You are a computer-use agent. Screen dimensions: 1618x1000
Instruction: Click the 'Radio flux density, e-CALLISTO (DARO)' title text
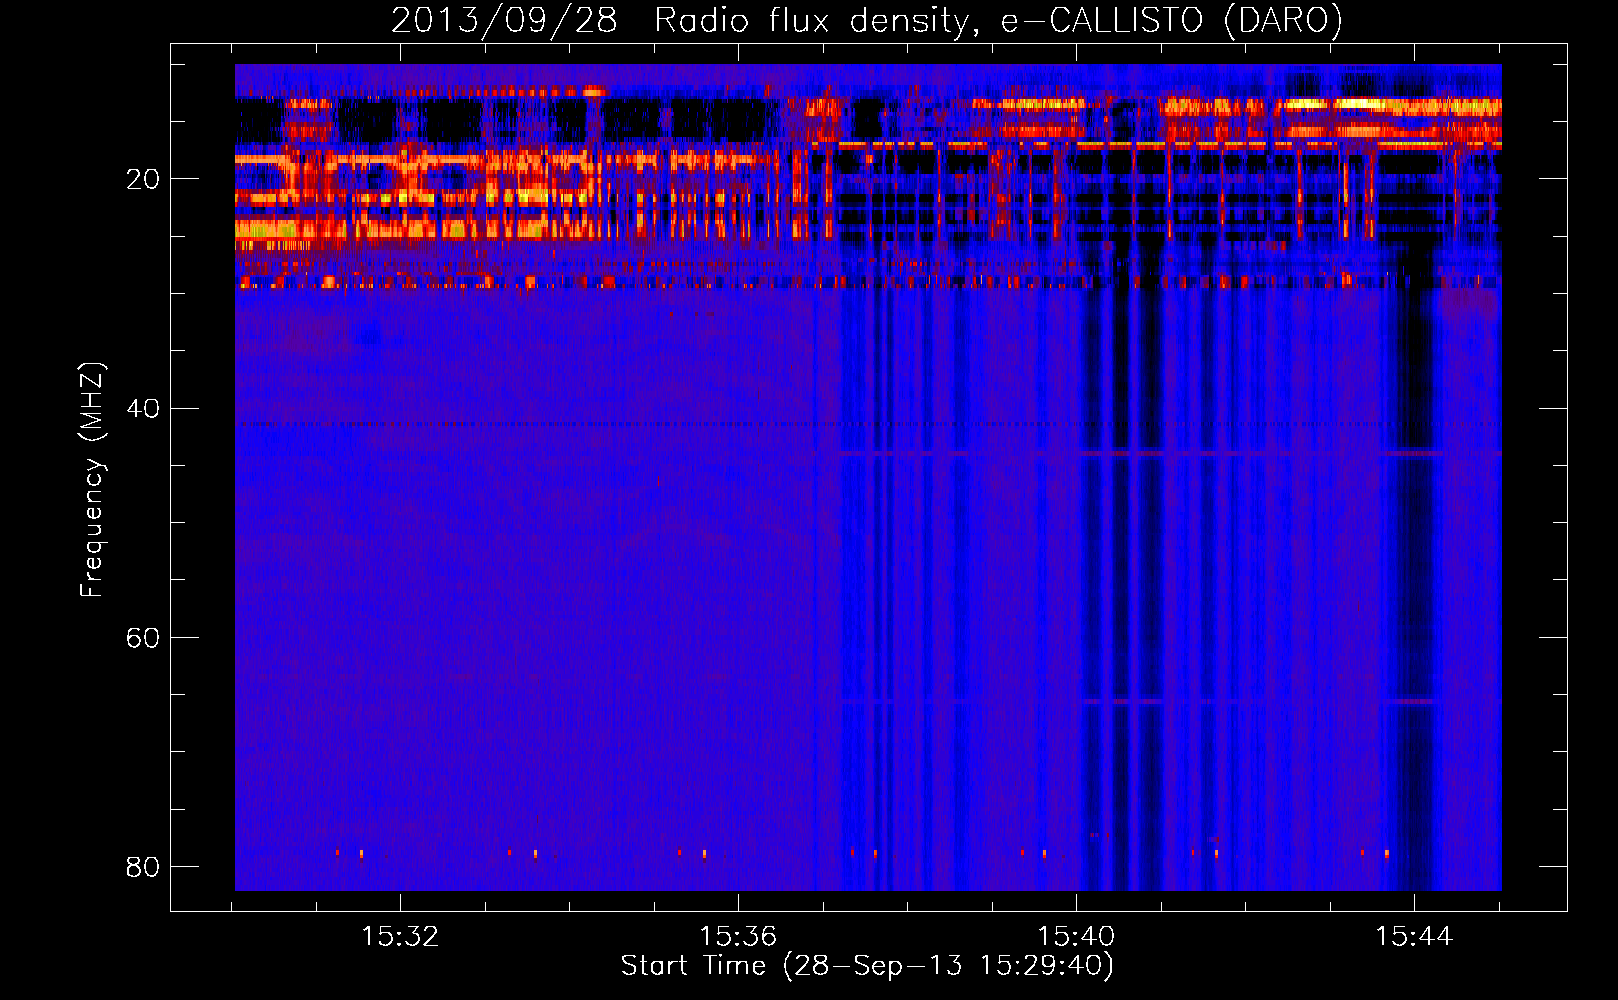[x=998, y=21]
